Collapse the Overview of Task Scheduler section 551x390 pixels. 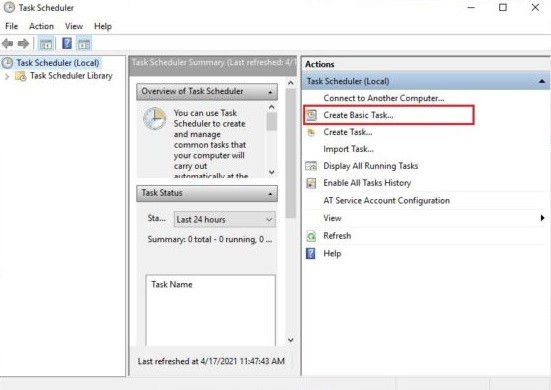(270, 92)
